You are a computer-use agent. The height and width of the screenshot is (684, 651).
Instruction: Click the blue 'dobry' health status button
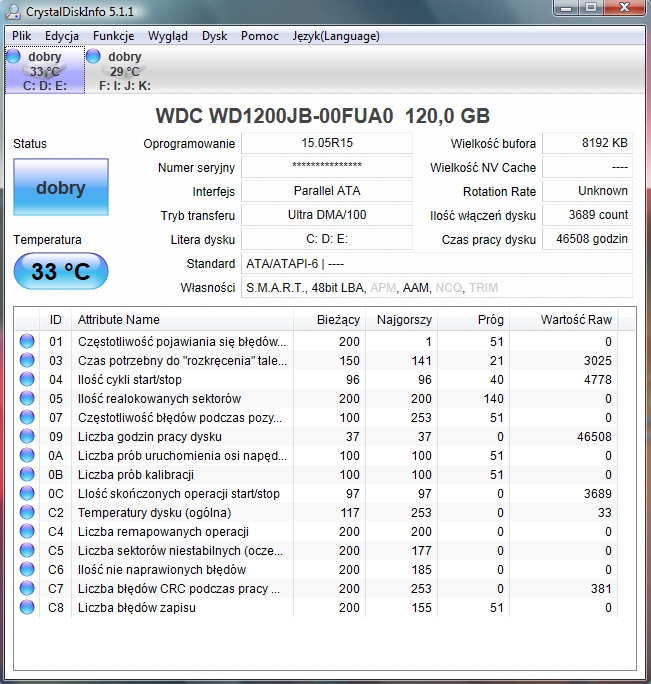point(61,187)
